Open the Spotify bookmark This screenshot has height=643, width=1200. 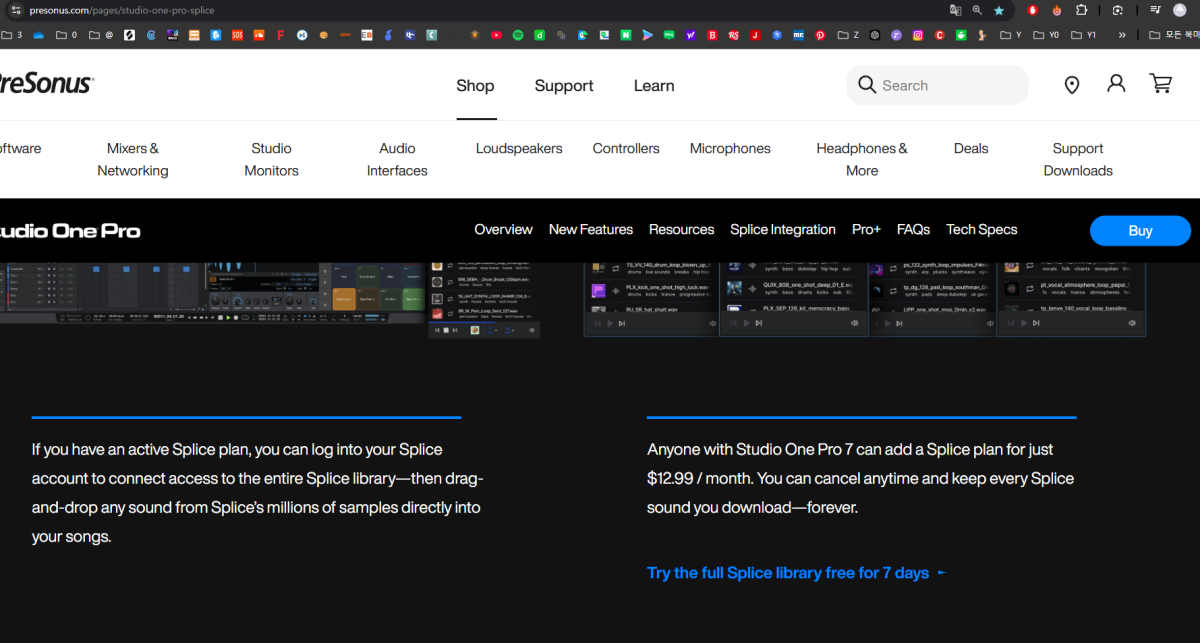(x=518, y=35)
